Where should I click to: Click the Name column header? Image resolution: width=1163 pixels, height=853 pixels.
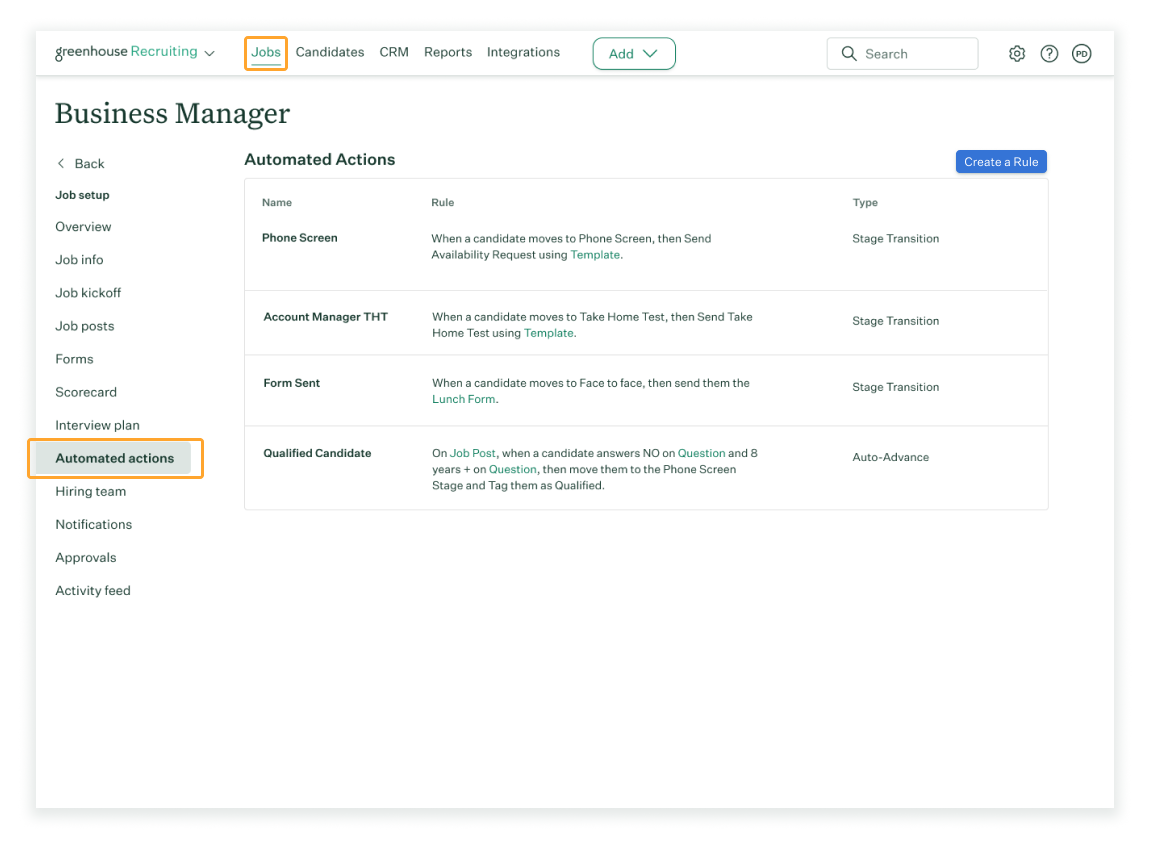point(277,202)
